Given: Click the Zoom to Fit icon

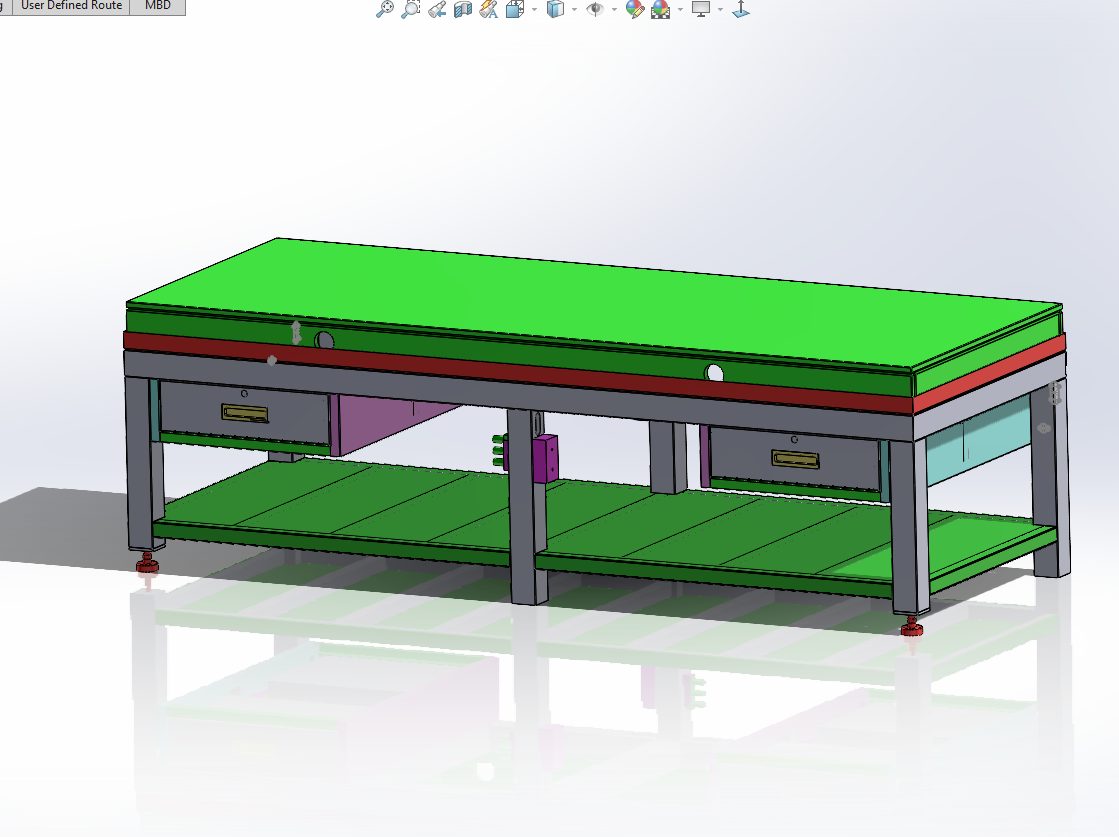Looking at the screenshot, I should pyautogui.click(x=385, y=9).
